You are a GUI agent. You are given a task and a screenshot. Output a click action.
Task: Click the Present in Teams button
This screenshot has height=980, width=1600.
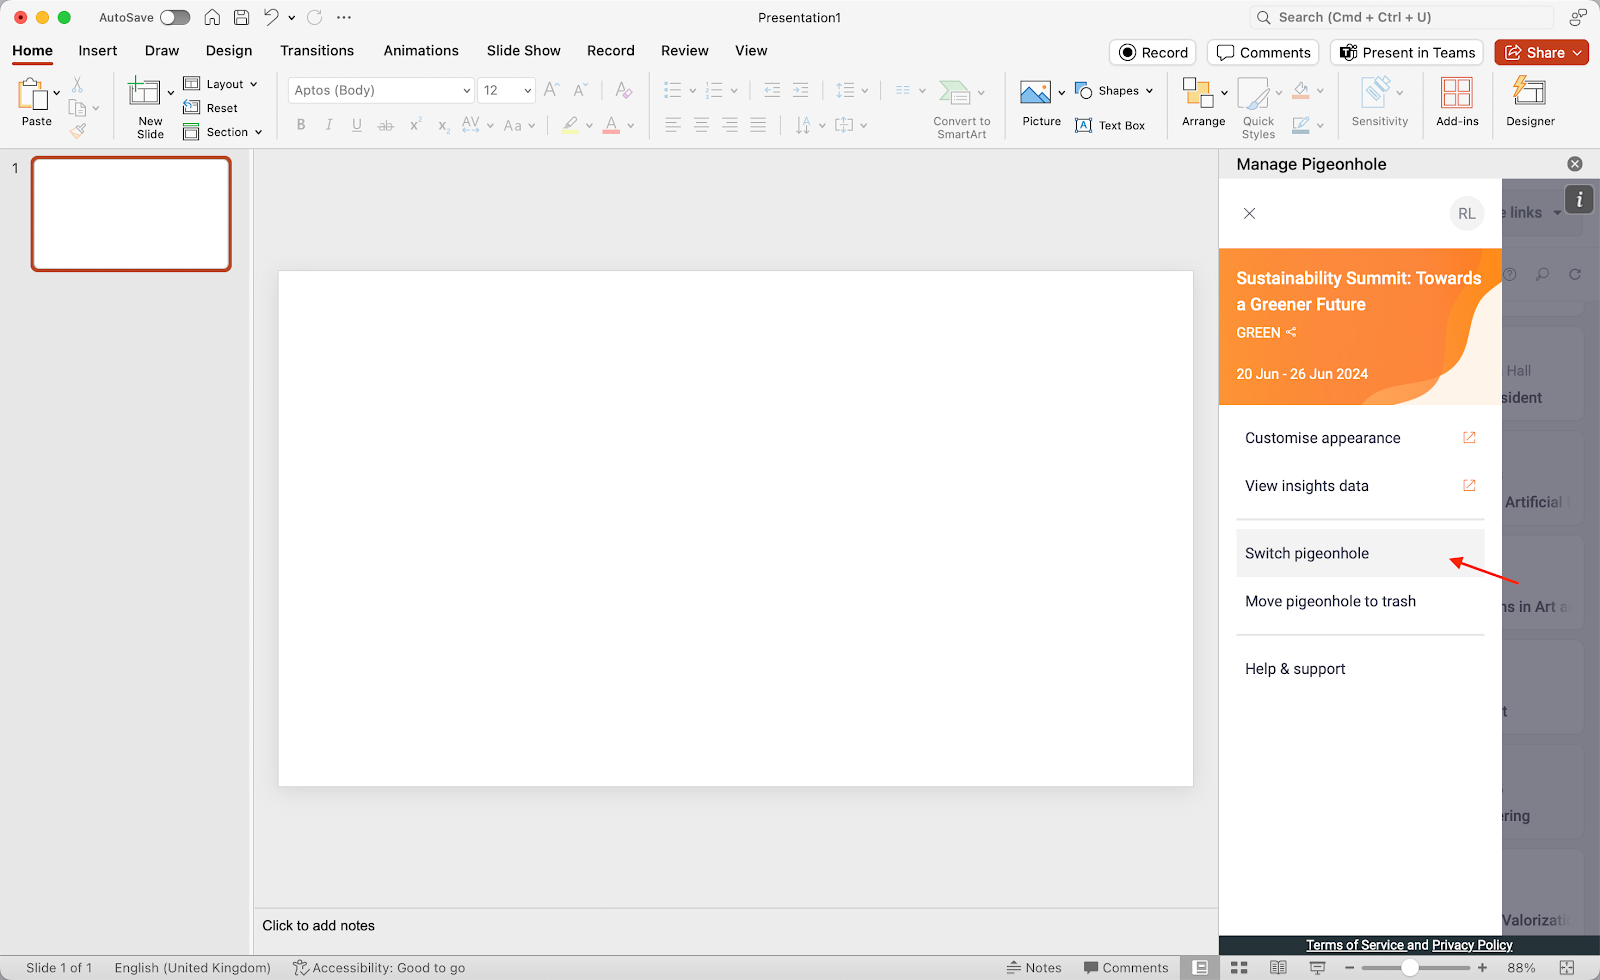coord(1406,52)
